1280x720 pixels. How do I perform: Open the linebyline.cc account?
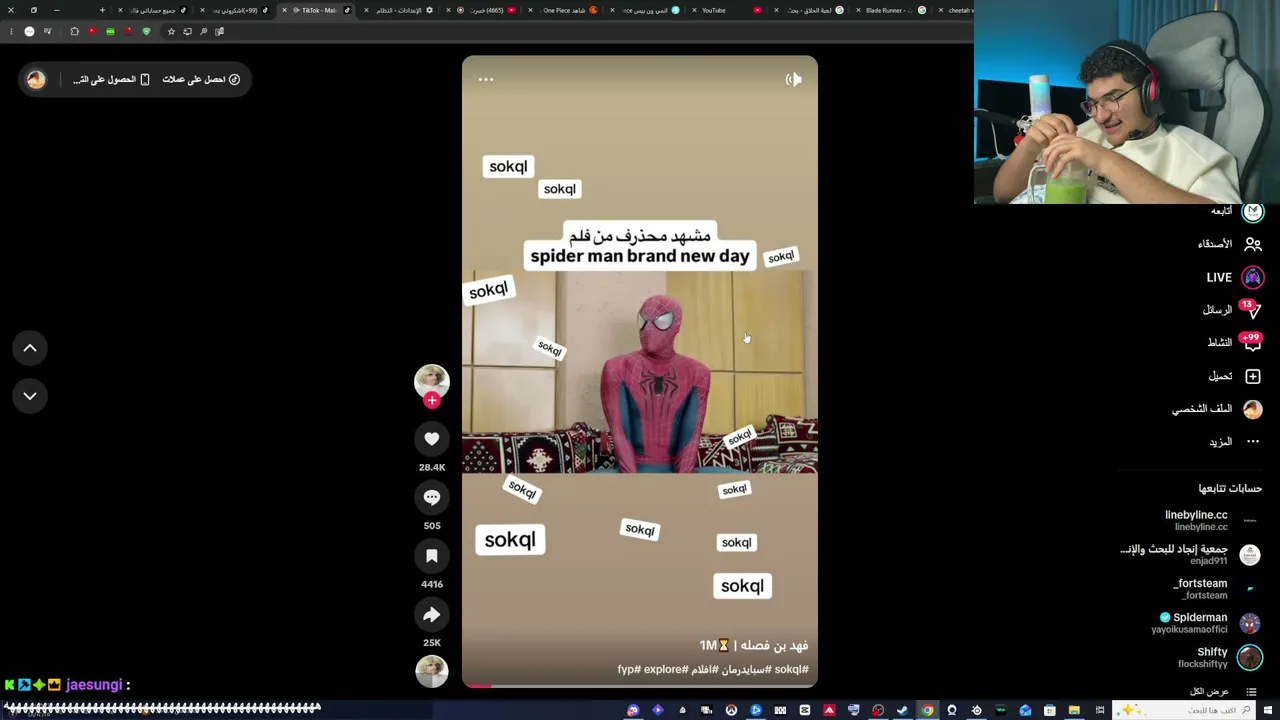coord(1210,520)
